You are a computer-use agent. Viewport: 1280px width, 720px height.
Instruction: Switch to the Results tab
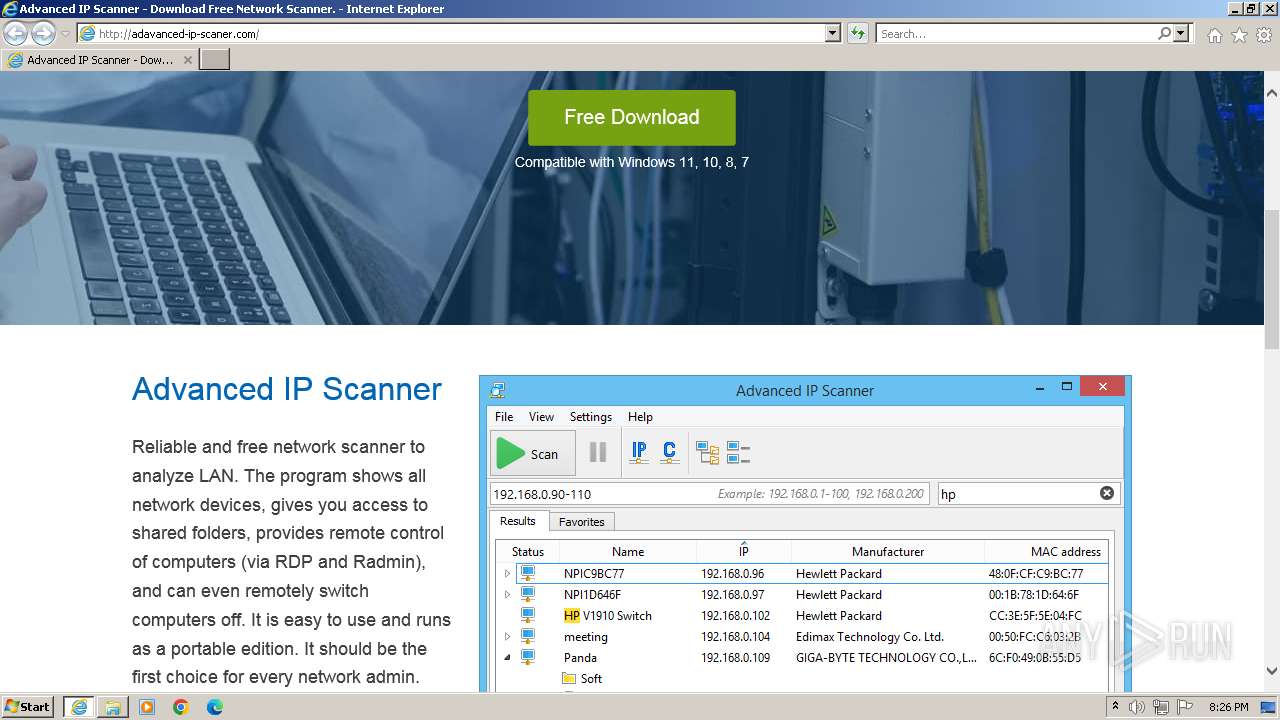tap(517, 521)
